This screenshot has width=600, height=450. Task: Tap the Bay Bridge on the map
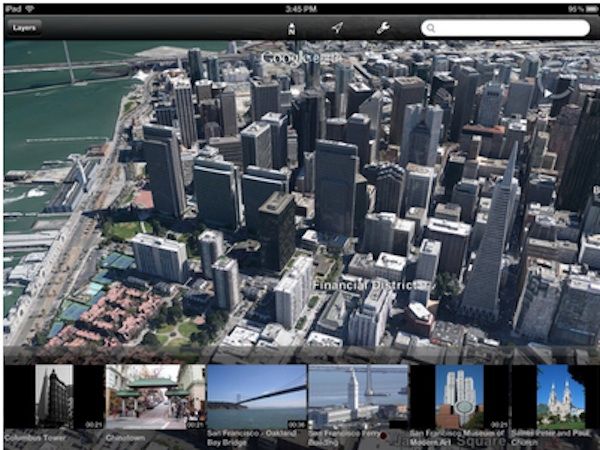coord(70,65)
